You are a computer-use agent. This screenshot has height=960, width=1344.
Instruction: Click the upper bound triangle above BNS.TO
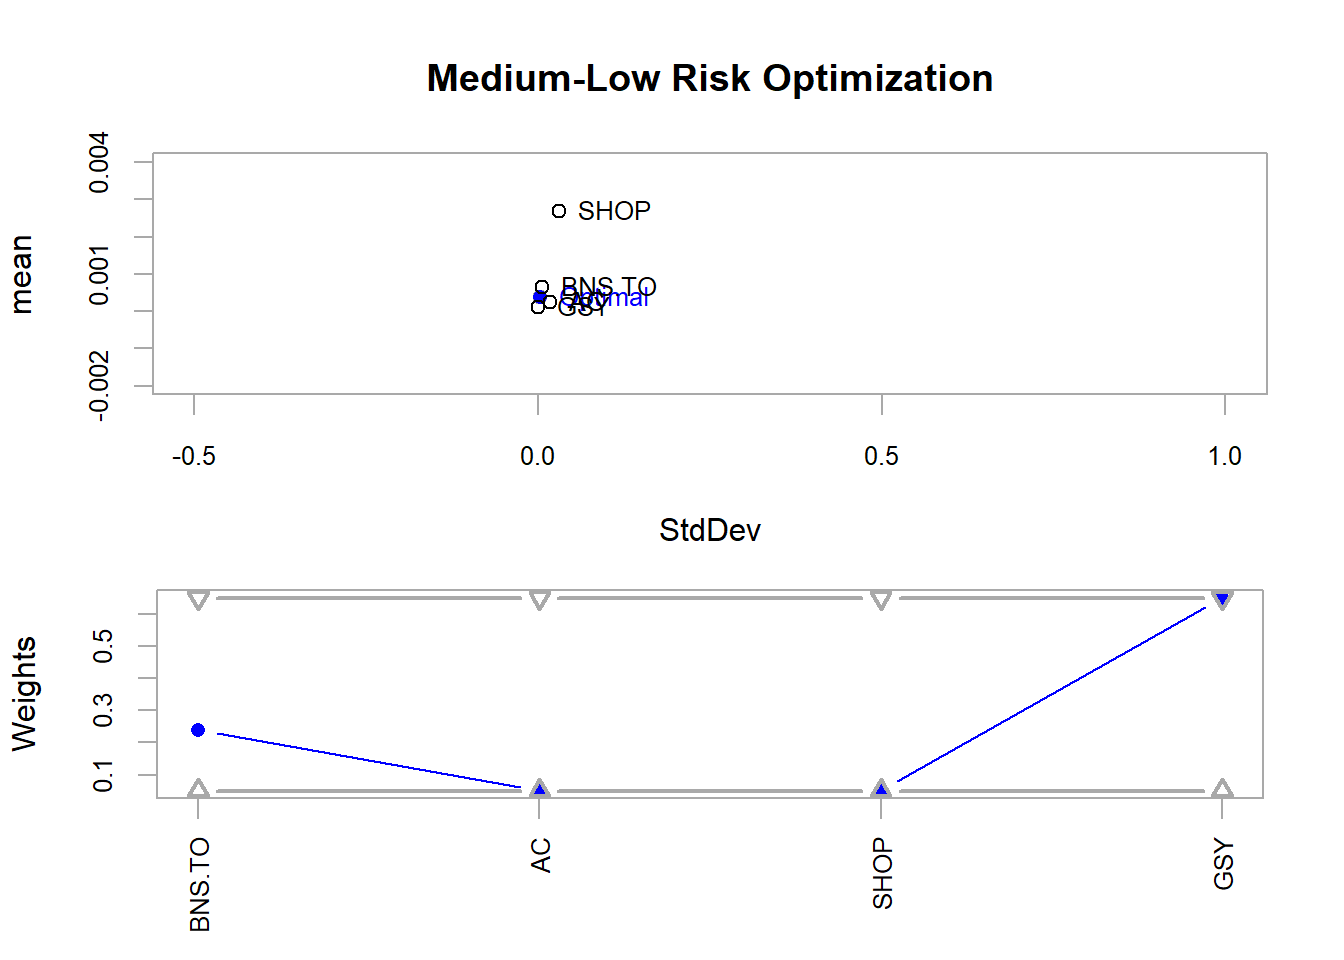point(198,600)
